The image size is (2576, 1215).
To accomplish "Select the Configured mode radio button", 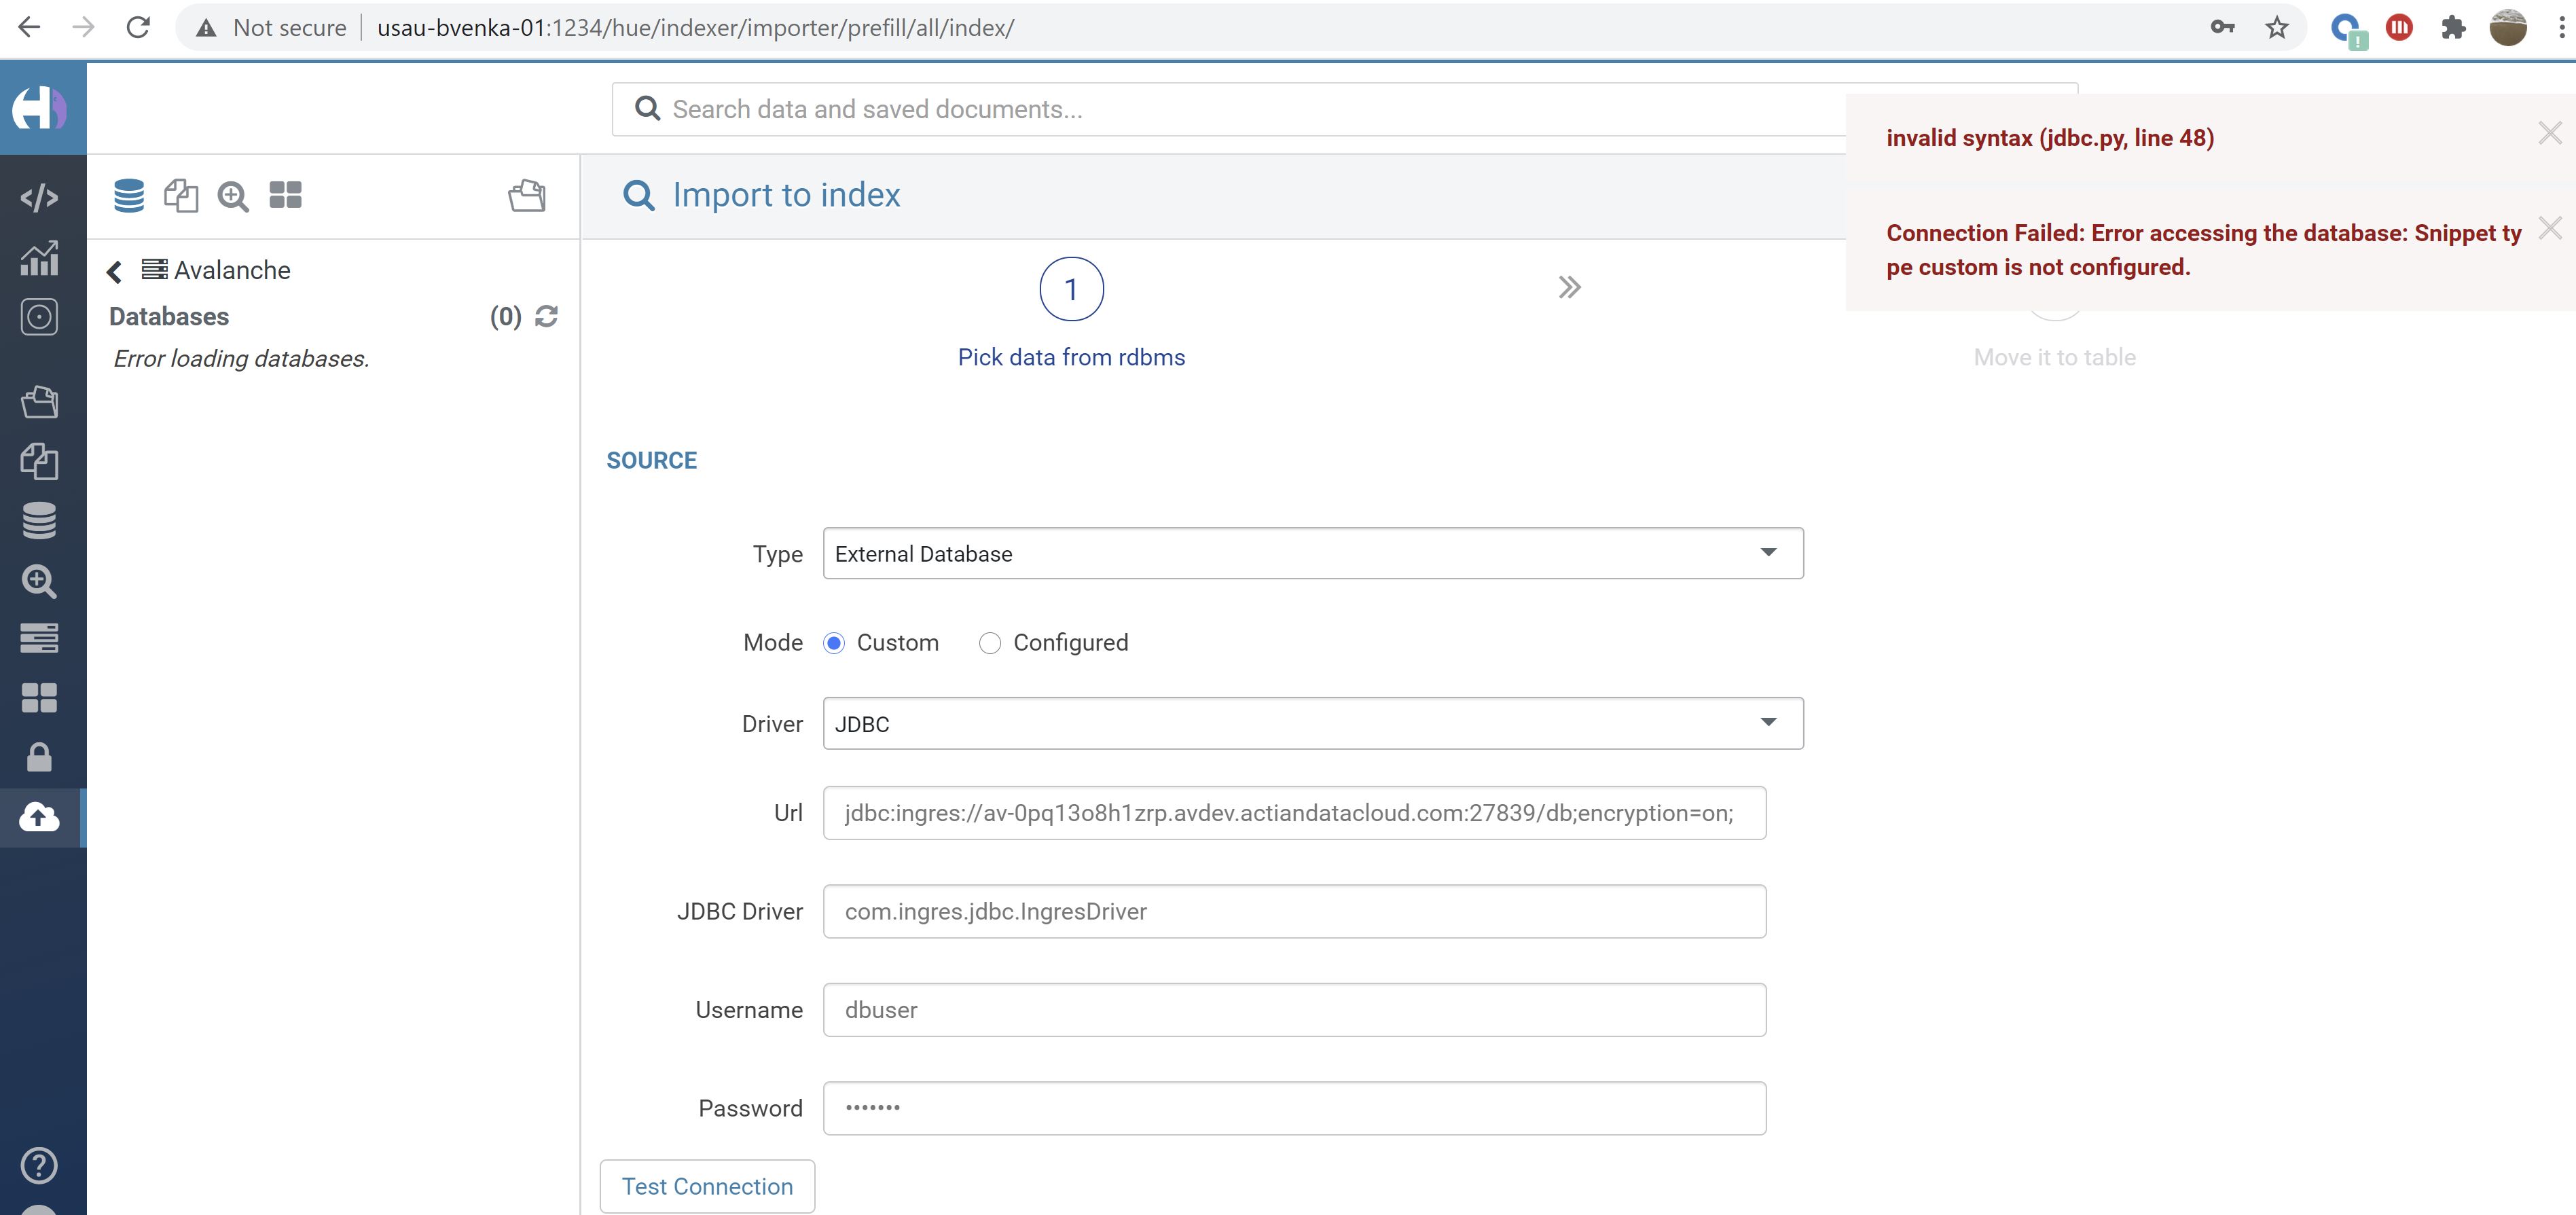I will pyautogui.click(x=990, y=643).
